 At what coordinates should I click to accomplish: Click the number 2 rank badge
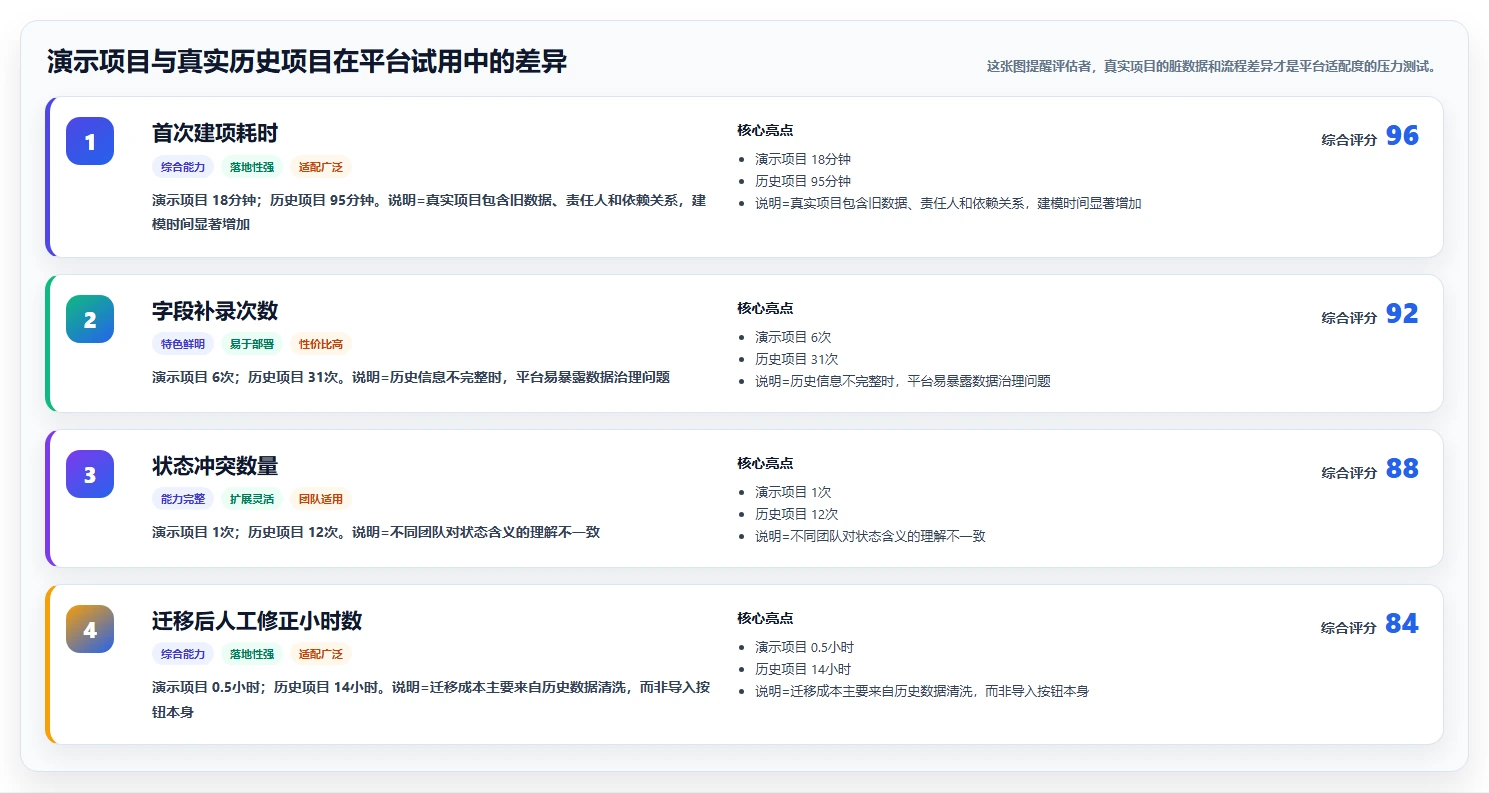coord(90,319)
